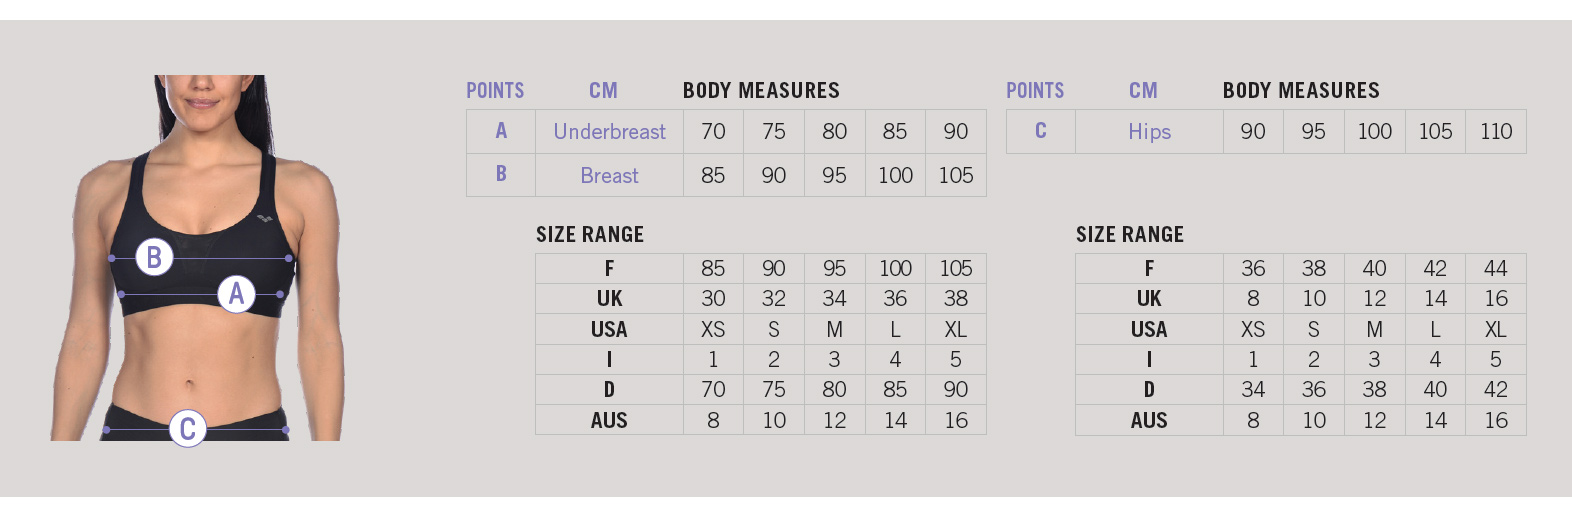Select the point C cell beside Hips

click(1040, 131)
